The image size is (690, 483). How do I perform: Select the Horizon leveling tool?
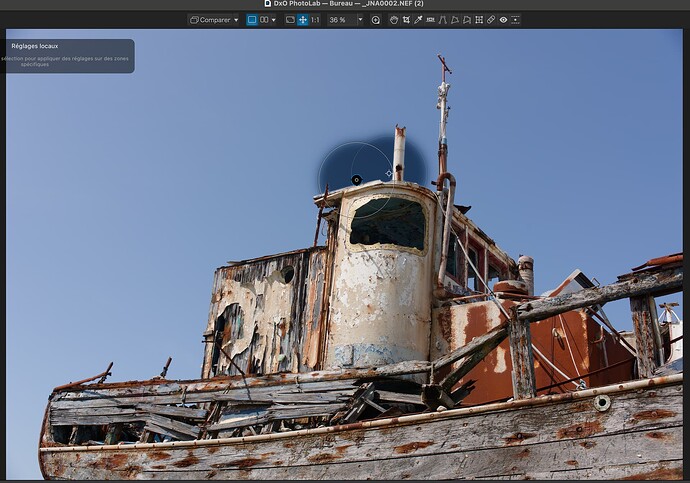coord(430,20)
